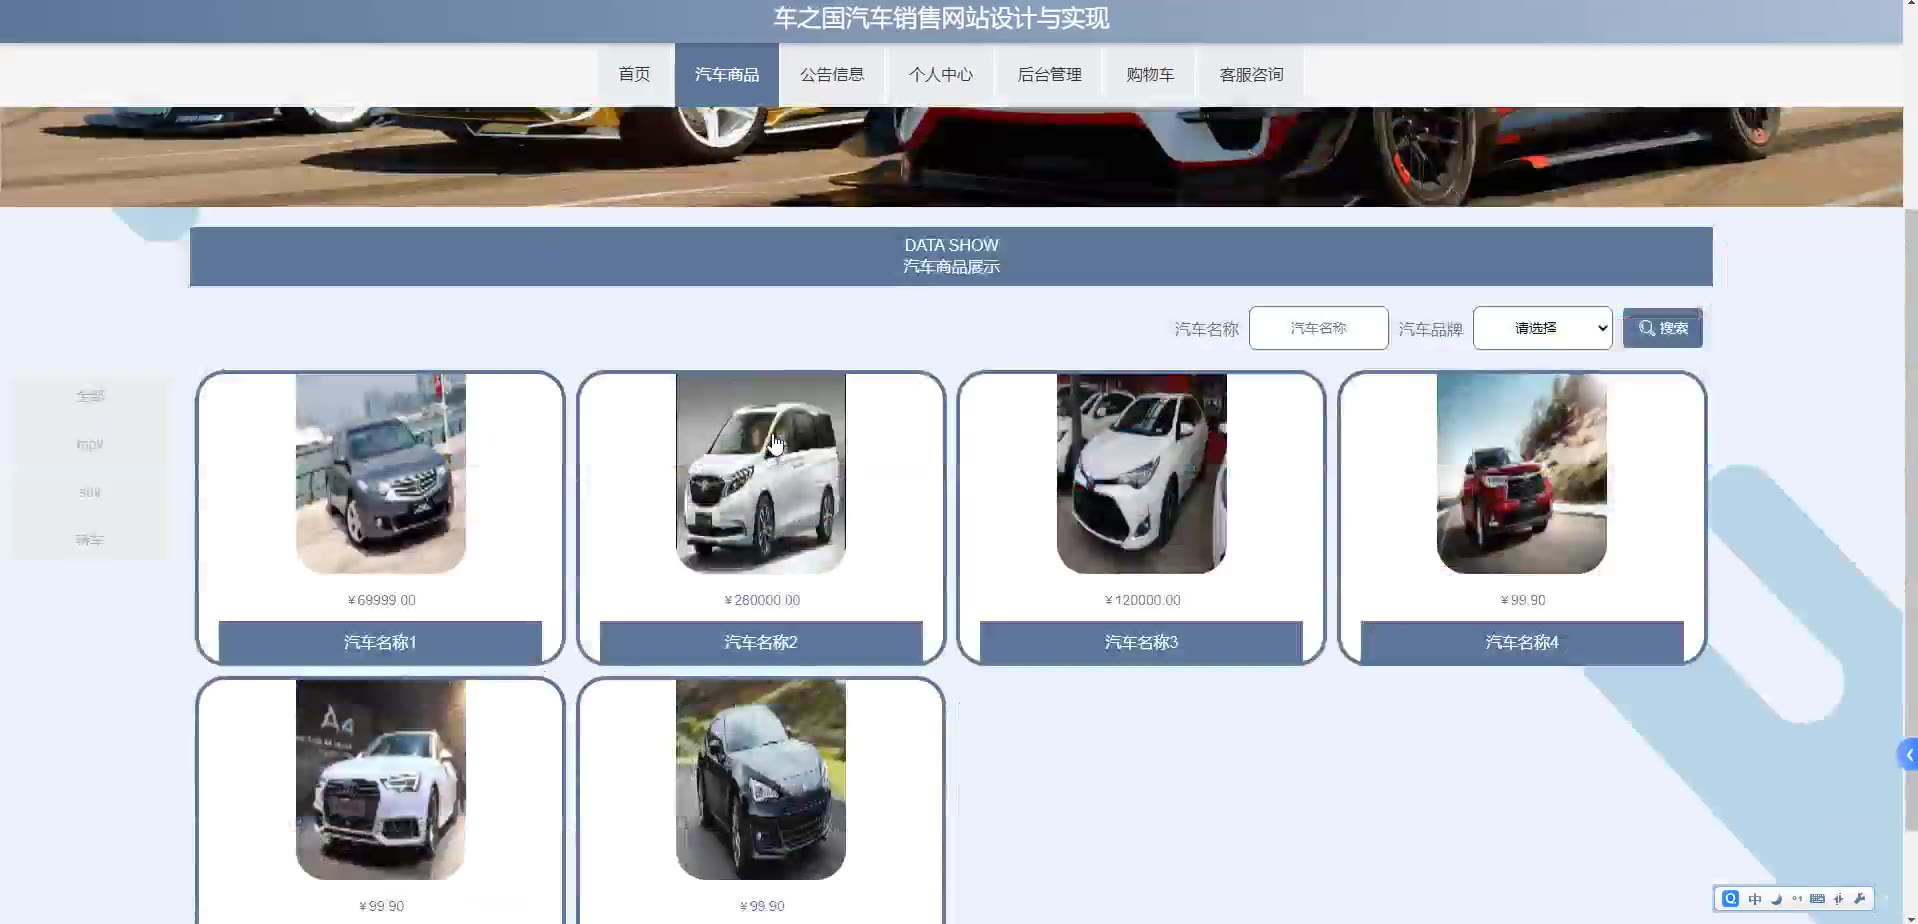Open the 购物车 navigation tab

[x=1150, y=74]
